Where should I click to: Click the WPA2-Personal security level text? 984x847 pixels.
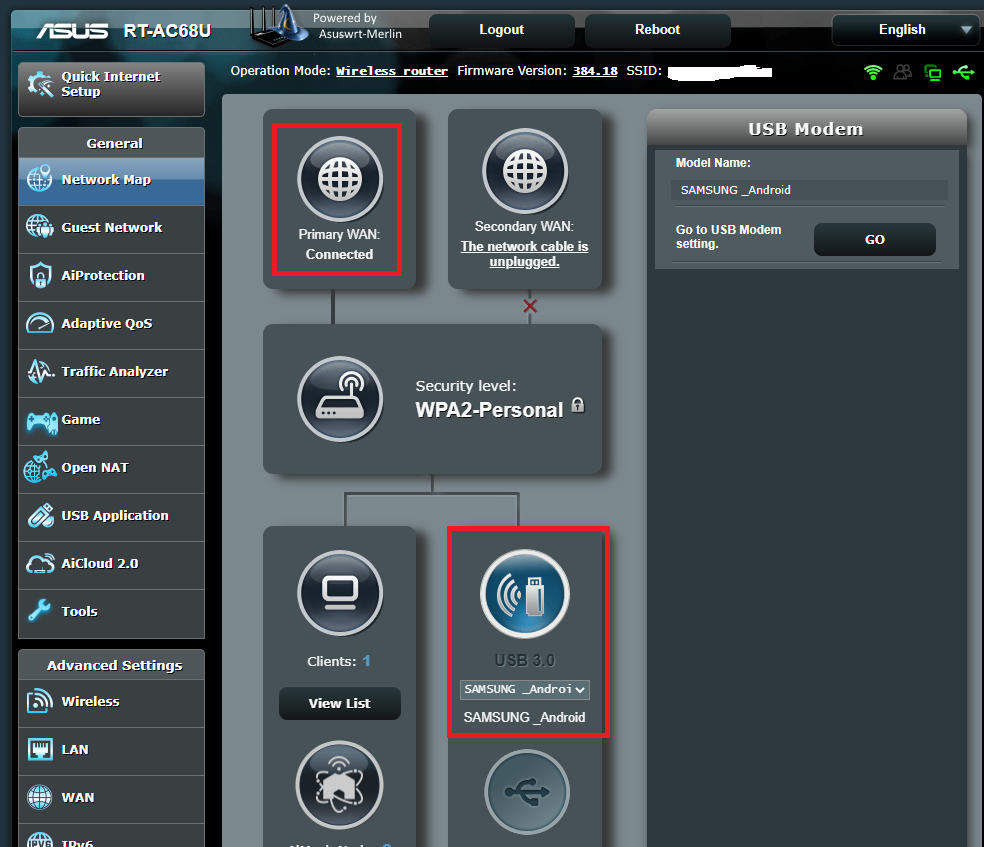click(489, 410)
